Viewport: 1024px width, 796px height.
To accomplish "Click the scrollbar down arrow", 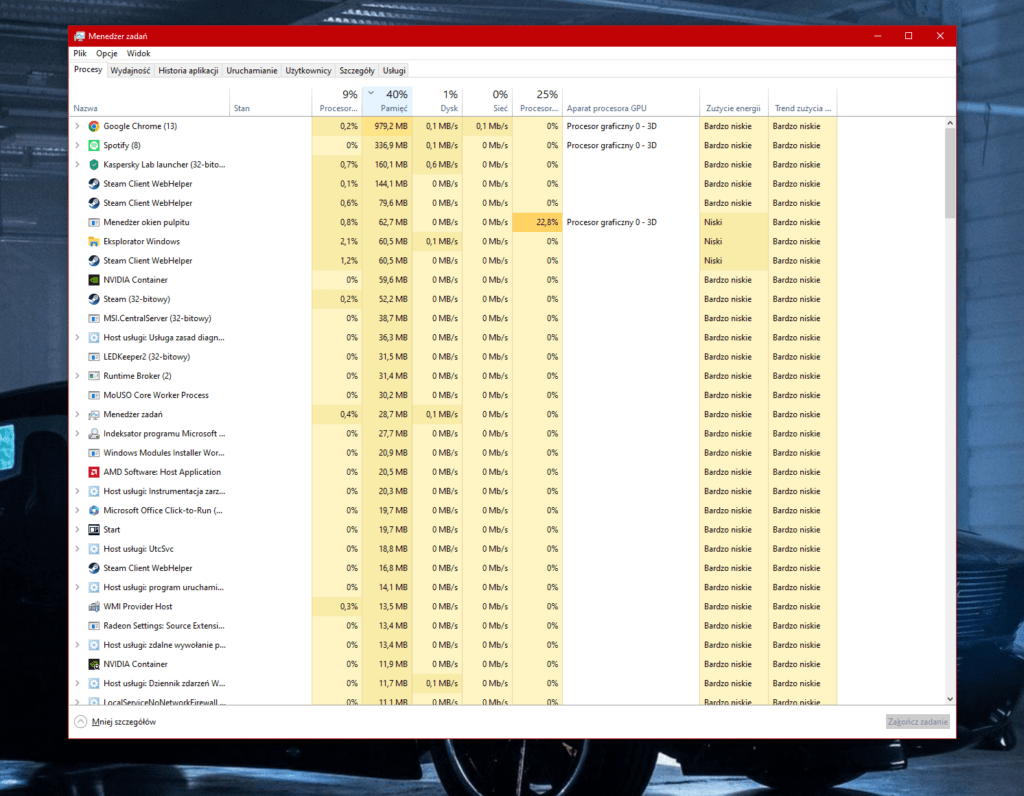I will pos(950,699).
